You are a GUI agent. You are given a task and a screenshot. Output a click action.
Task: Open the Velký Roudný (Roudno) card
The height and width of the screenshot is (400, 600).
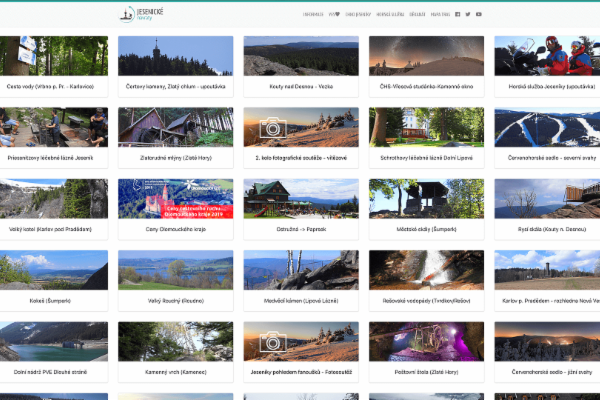[x=176, y=281]
